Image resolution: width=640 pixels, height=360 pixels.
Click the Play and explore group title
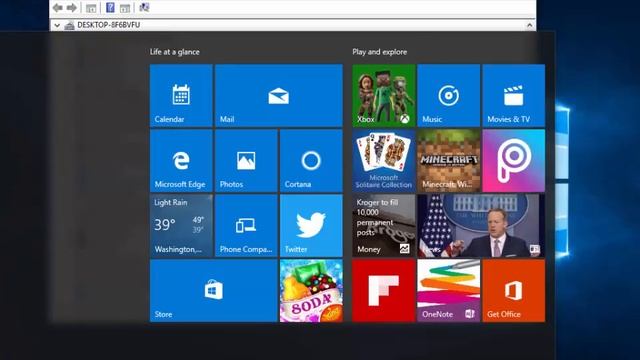(x=380, y=52)
